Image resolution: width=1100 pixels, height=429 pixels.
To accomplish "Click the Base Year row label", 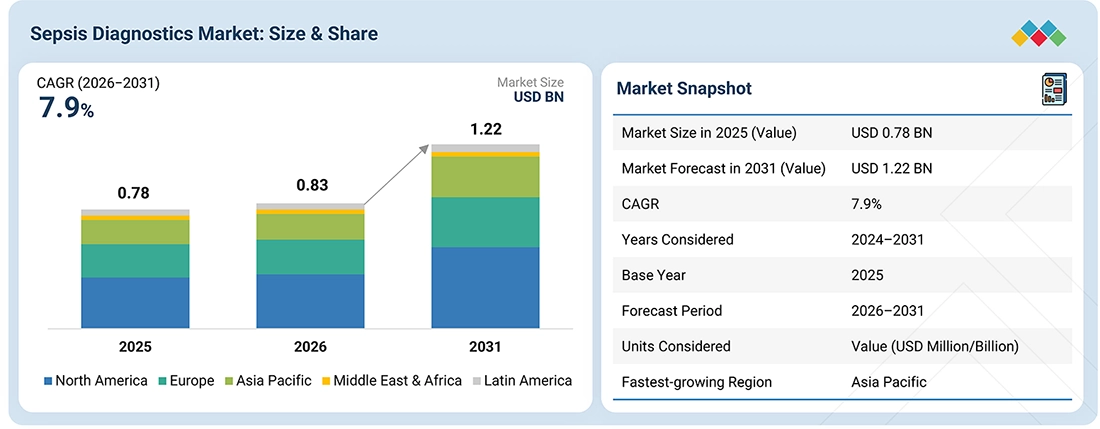I will [x=654, y=275].
